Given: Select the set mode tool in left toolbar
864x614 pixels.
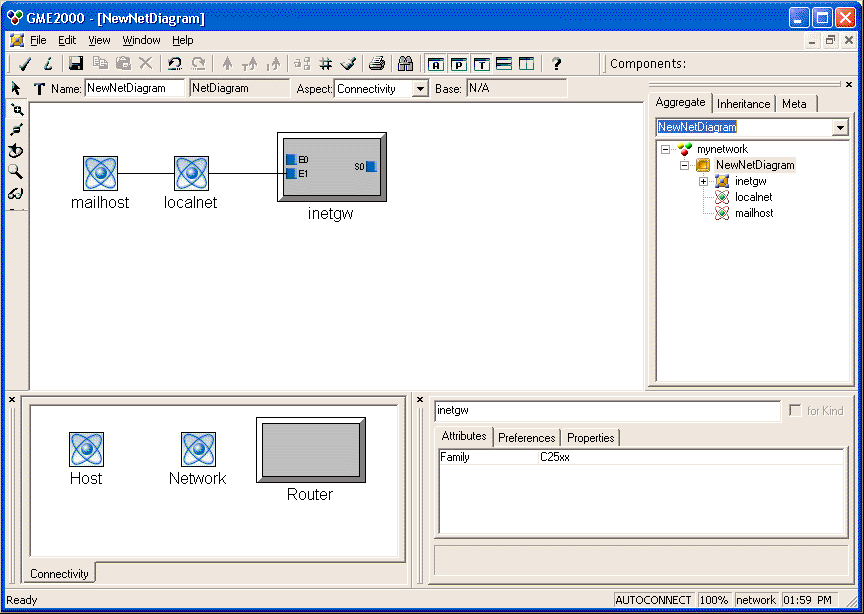Looking at the screenshot, I should (x=17, y=151).
